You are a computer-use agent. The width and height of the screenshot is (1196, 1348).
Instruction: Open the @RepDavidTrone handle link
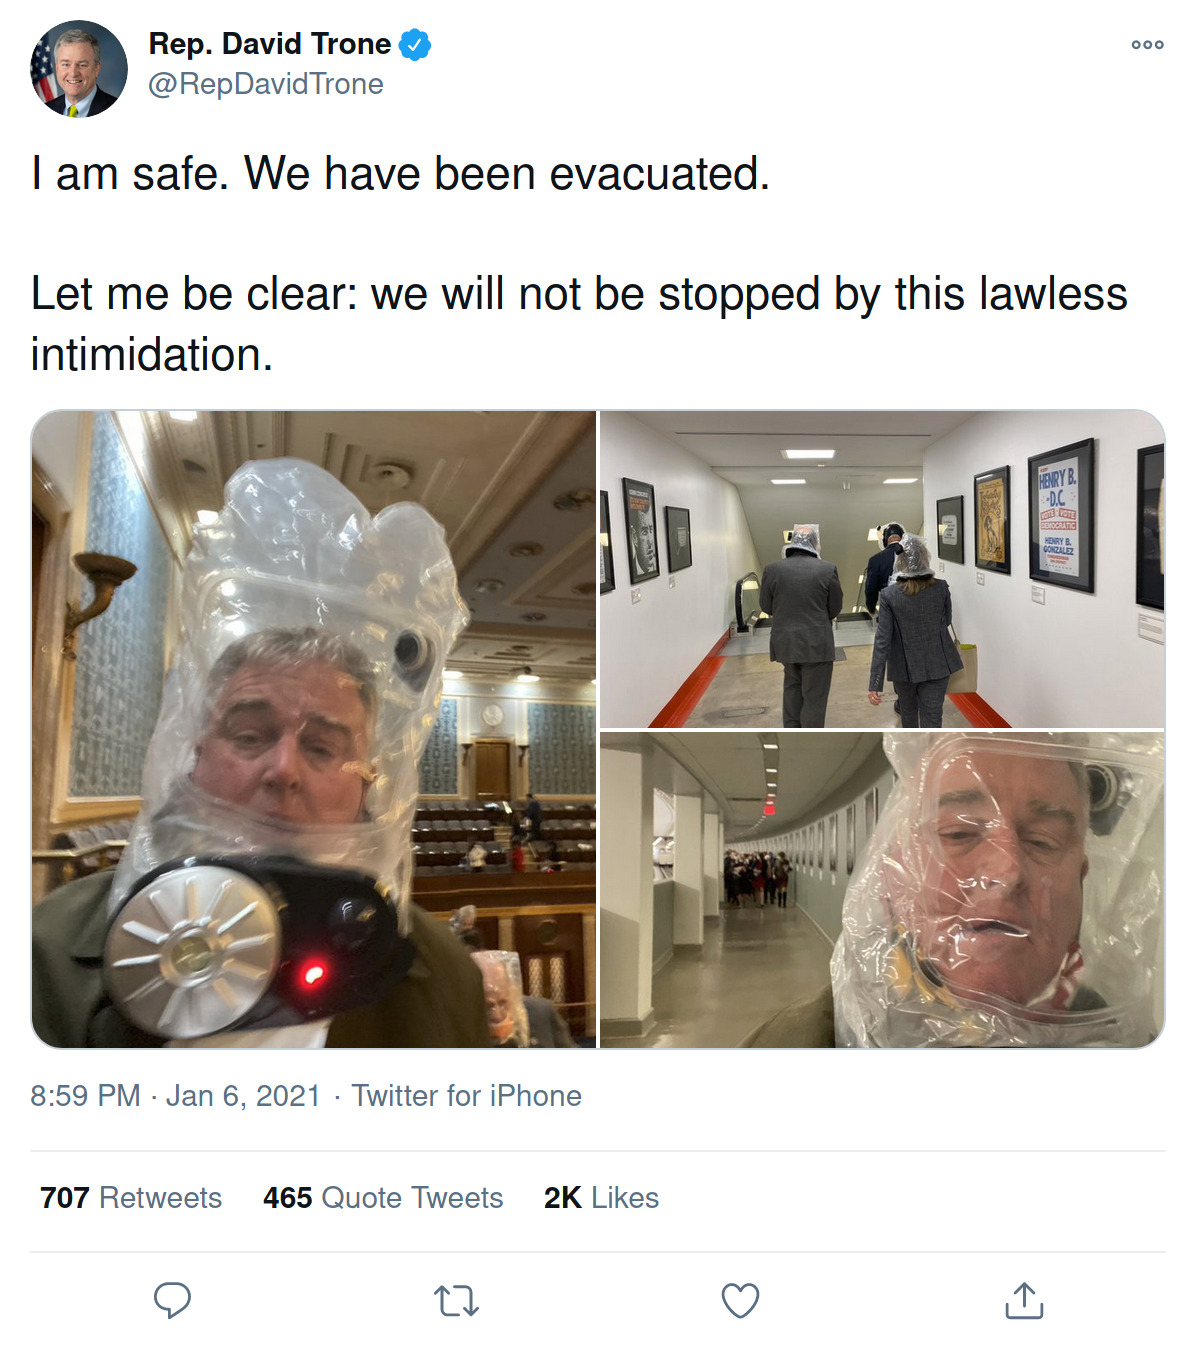[266, 84]
